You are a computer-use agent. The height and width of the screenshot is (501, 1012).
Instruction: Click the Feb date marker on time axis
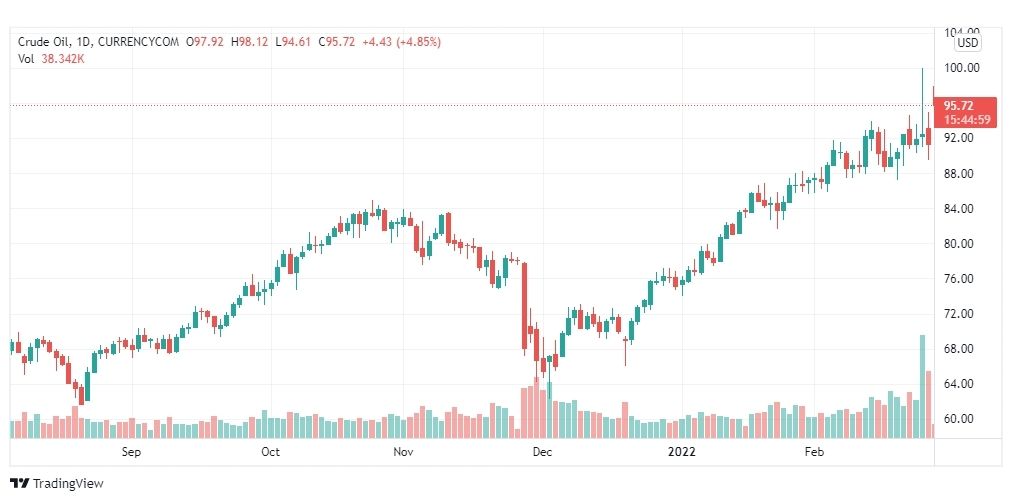tap(815, 452)
